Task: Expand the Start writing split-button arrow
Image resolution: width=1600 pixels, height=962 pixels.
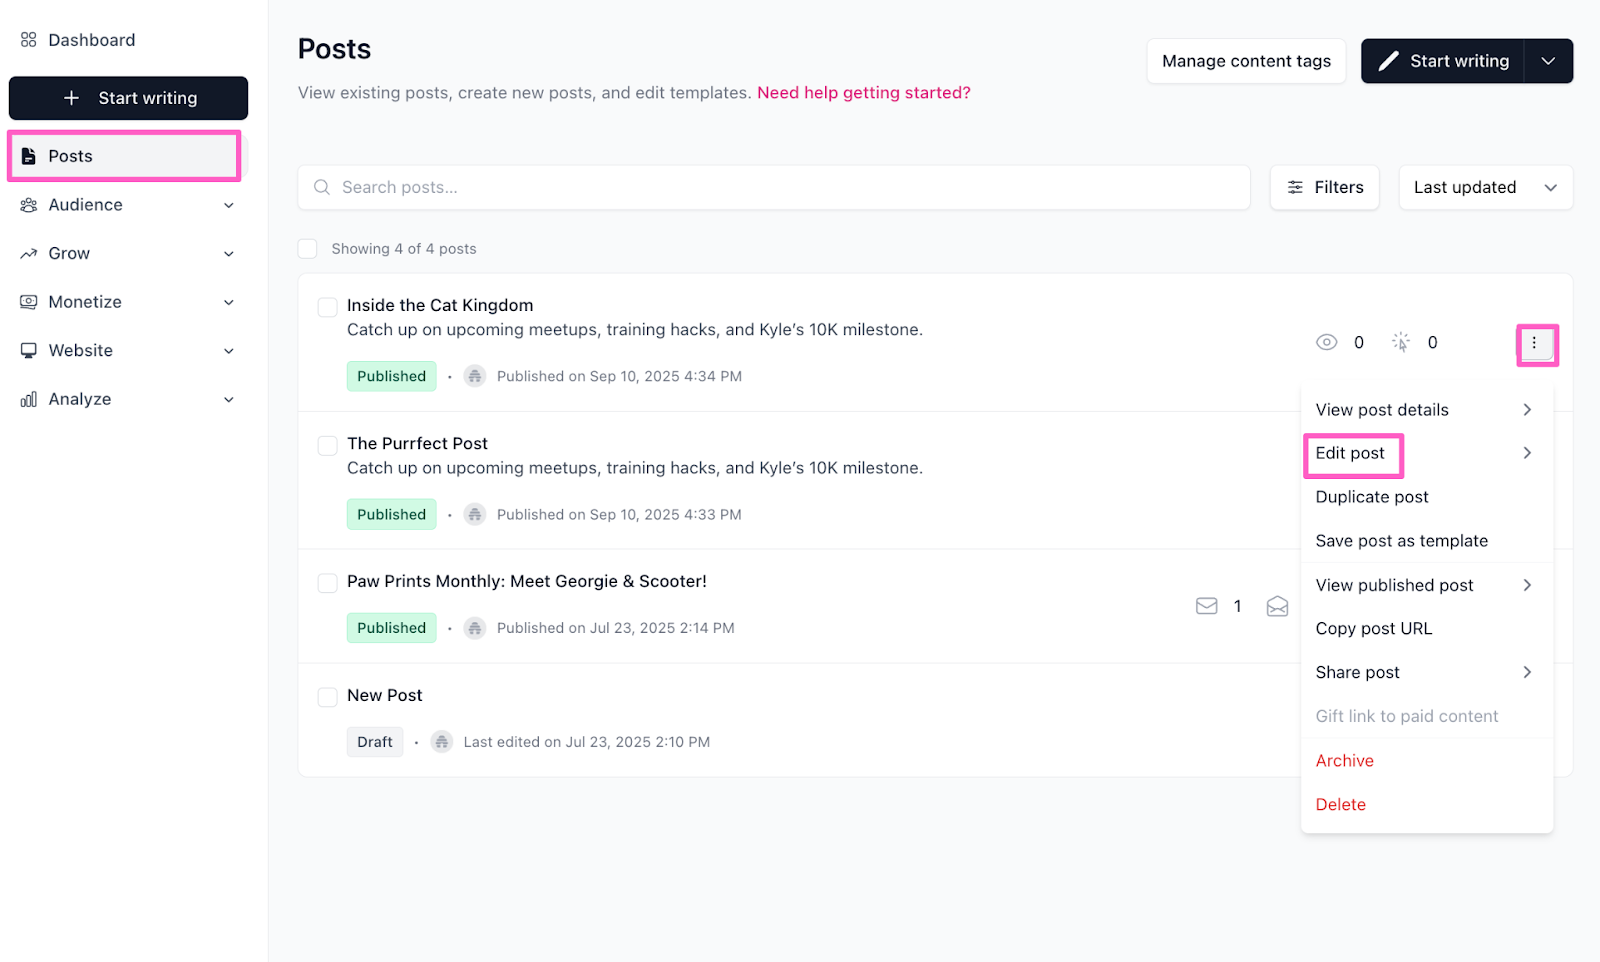Action: coord(1548,61)
